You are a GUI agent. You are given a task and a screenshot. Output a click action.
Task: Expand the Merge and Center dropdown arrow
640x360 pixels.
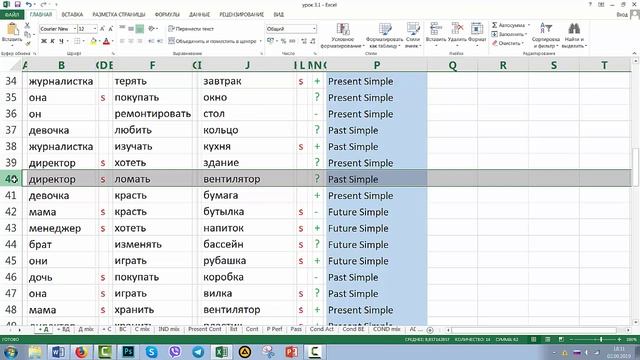[260, 41]
